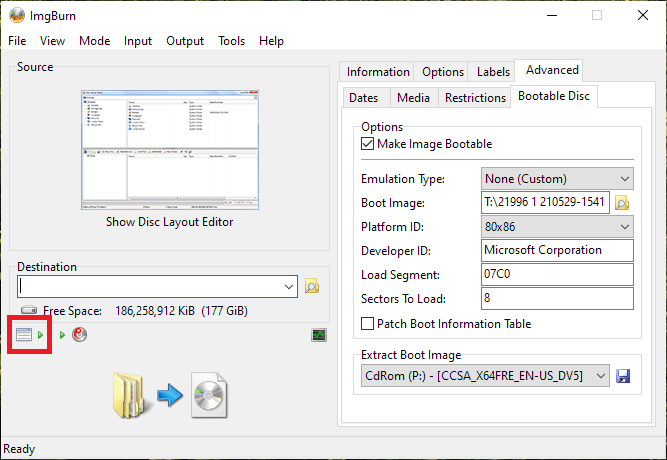This screenshot has height=460, width=667.
Task: Click the Sectors To Load field
Action: (556, 298)
